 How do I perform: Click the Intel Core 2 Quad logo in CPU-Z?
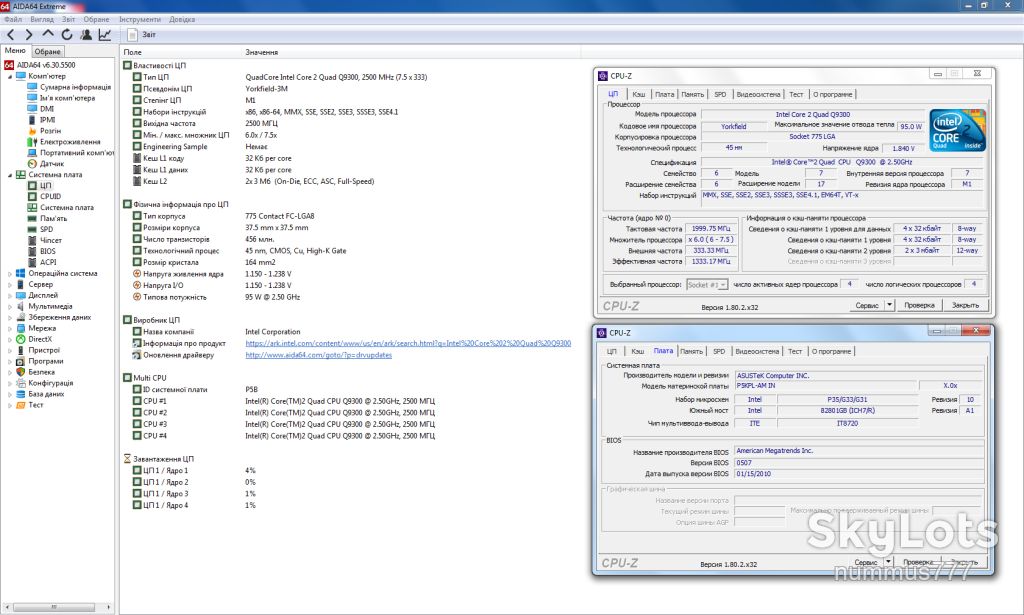coord(957,131)
